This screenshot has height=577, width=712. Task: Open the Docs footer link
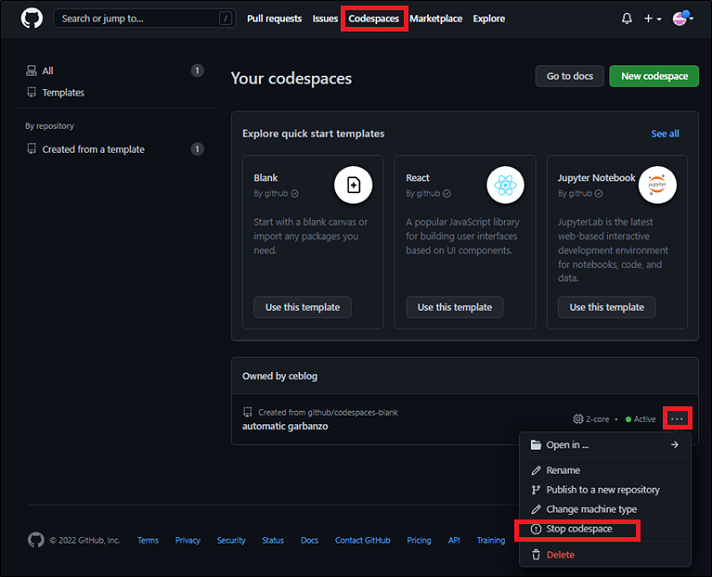(x=309, y=540)
